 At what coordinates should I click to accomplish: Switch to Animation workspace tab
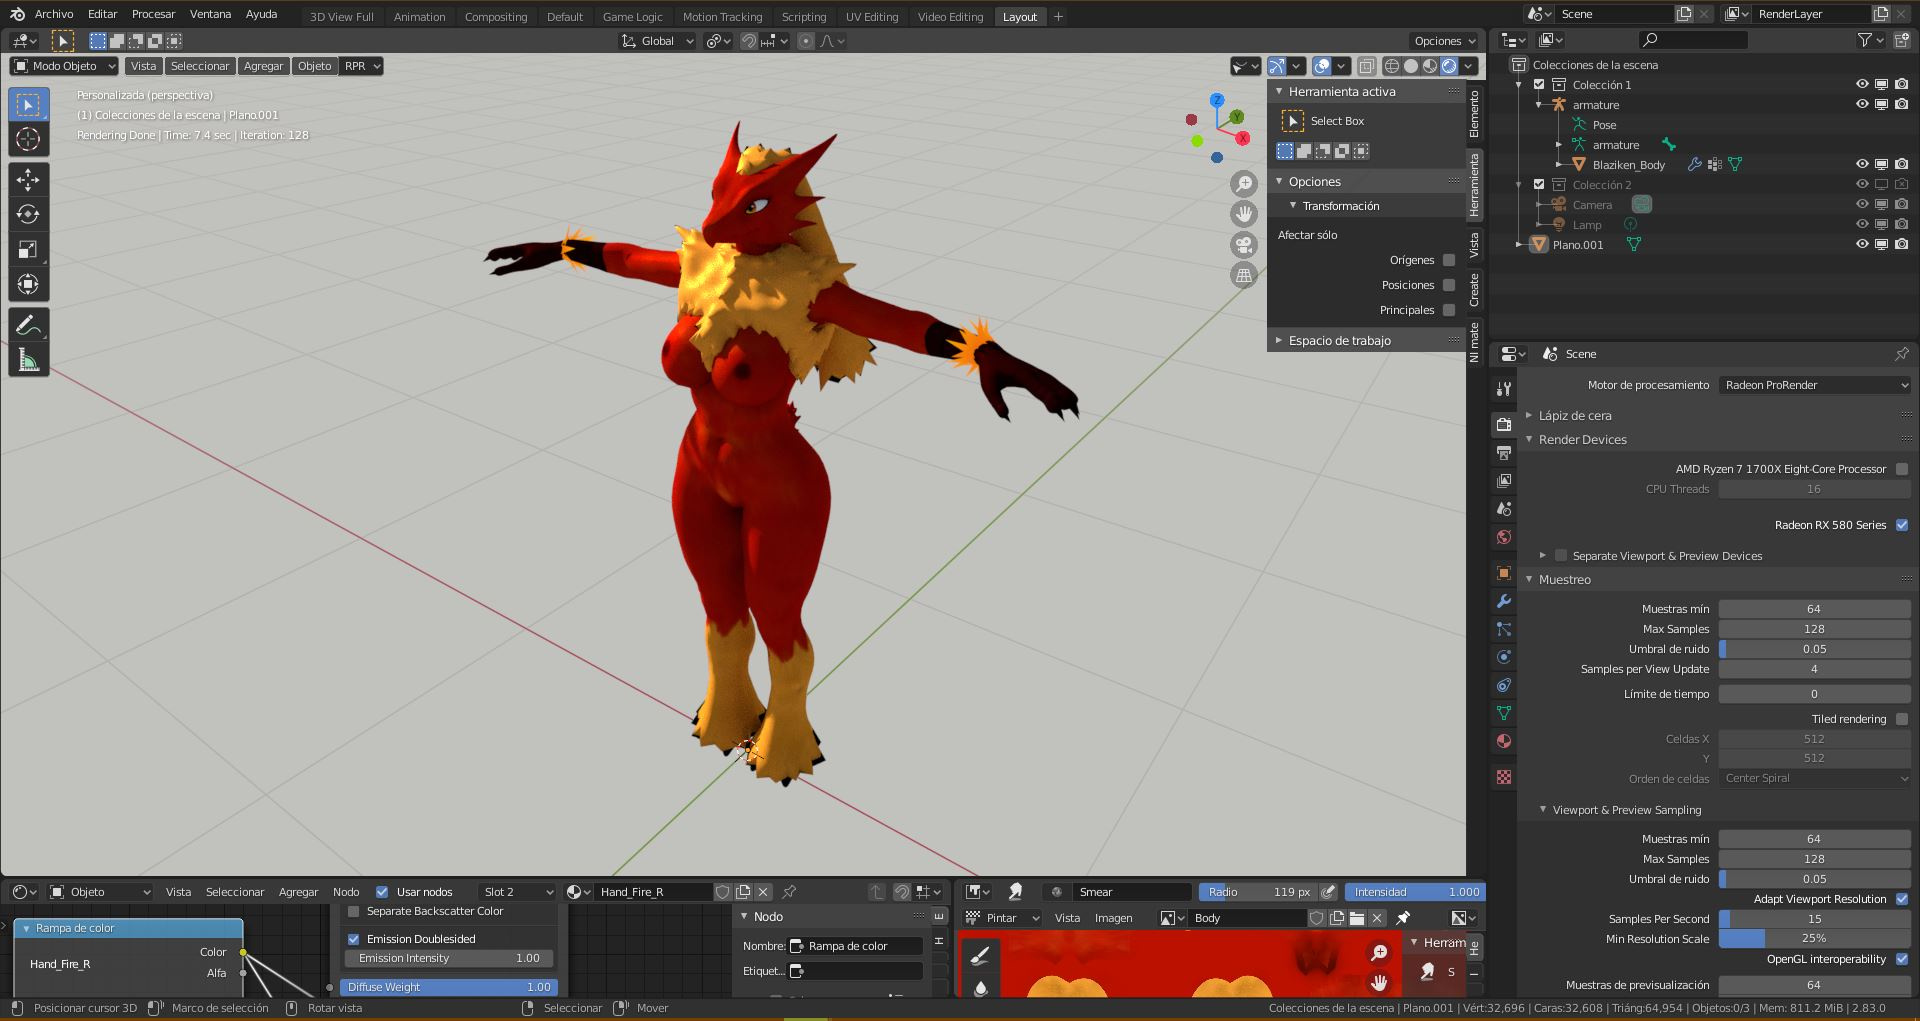(x=419, y=17)
